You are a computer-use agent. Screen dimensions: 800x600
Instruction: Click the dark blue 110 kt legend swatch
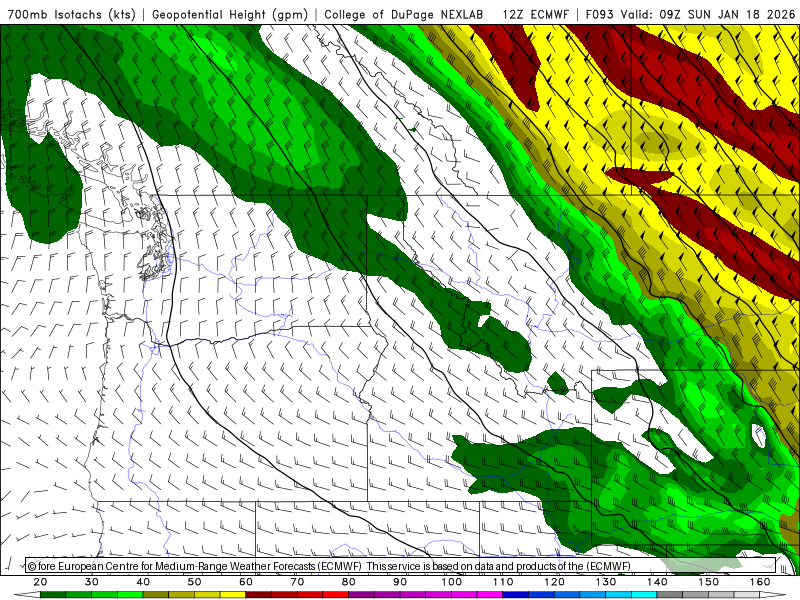515,595
